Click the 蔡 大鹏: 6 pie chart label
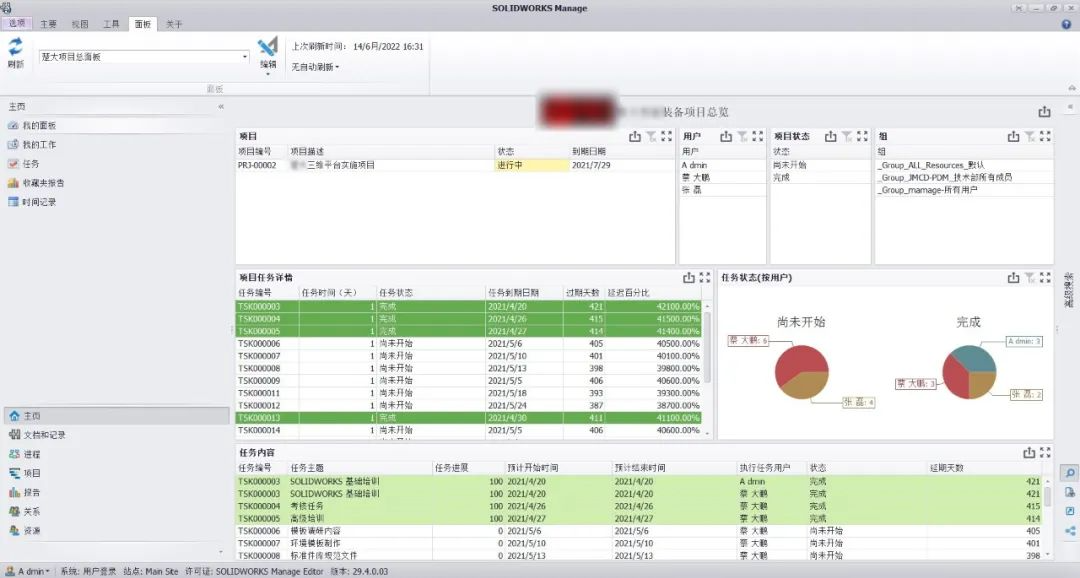The image size is (1080, 578). click(x=748, y=340)
